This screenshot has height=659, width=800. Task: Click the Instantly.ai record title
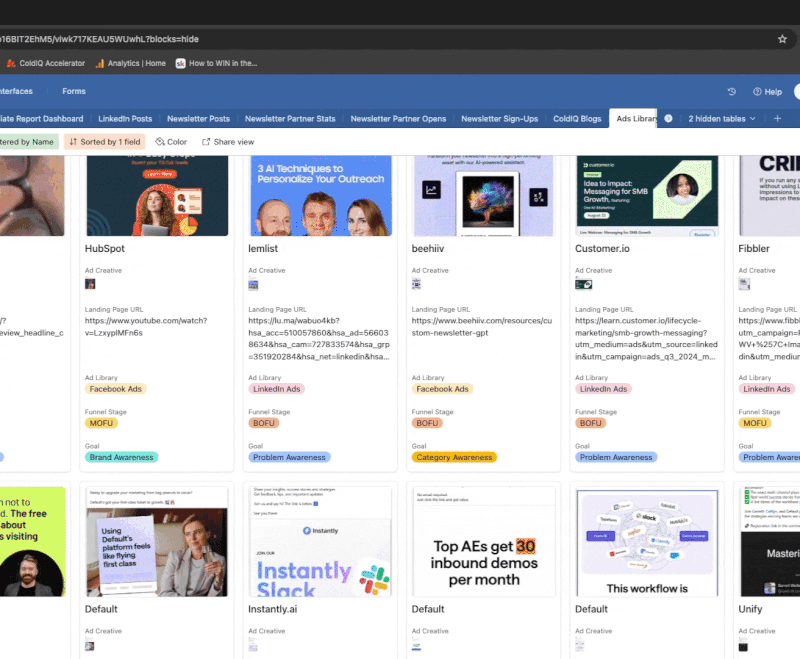click(x=272, y=609)
